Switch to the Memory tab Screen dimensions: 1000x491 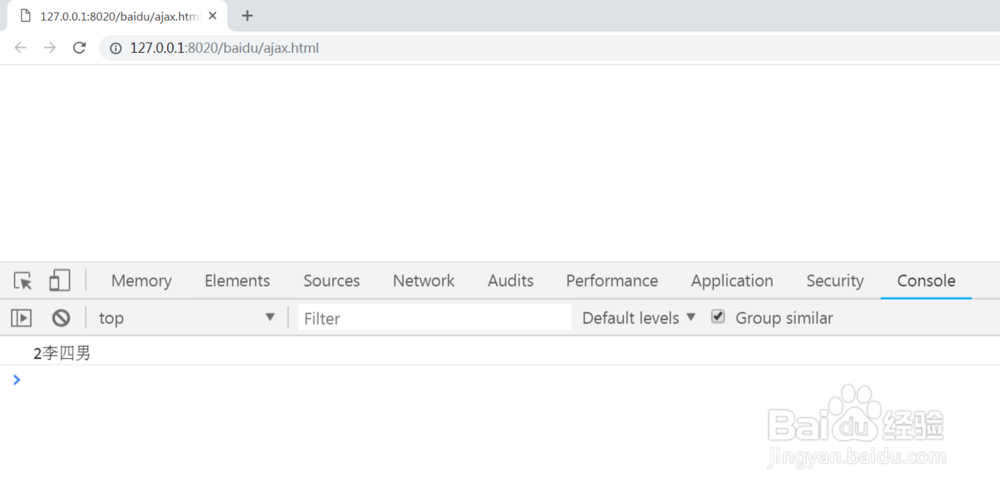(x=141, y=281)
